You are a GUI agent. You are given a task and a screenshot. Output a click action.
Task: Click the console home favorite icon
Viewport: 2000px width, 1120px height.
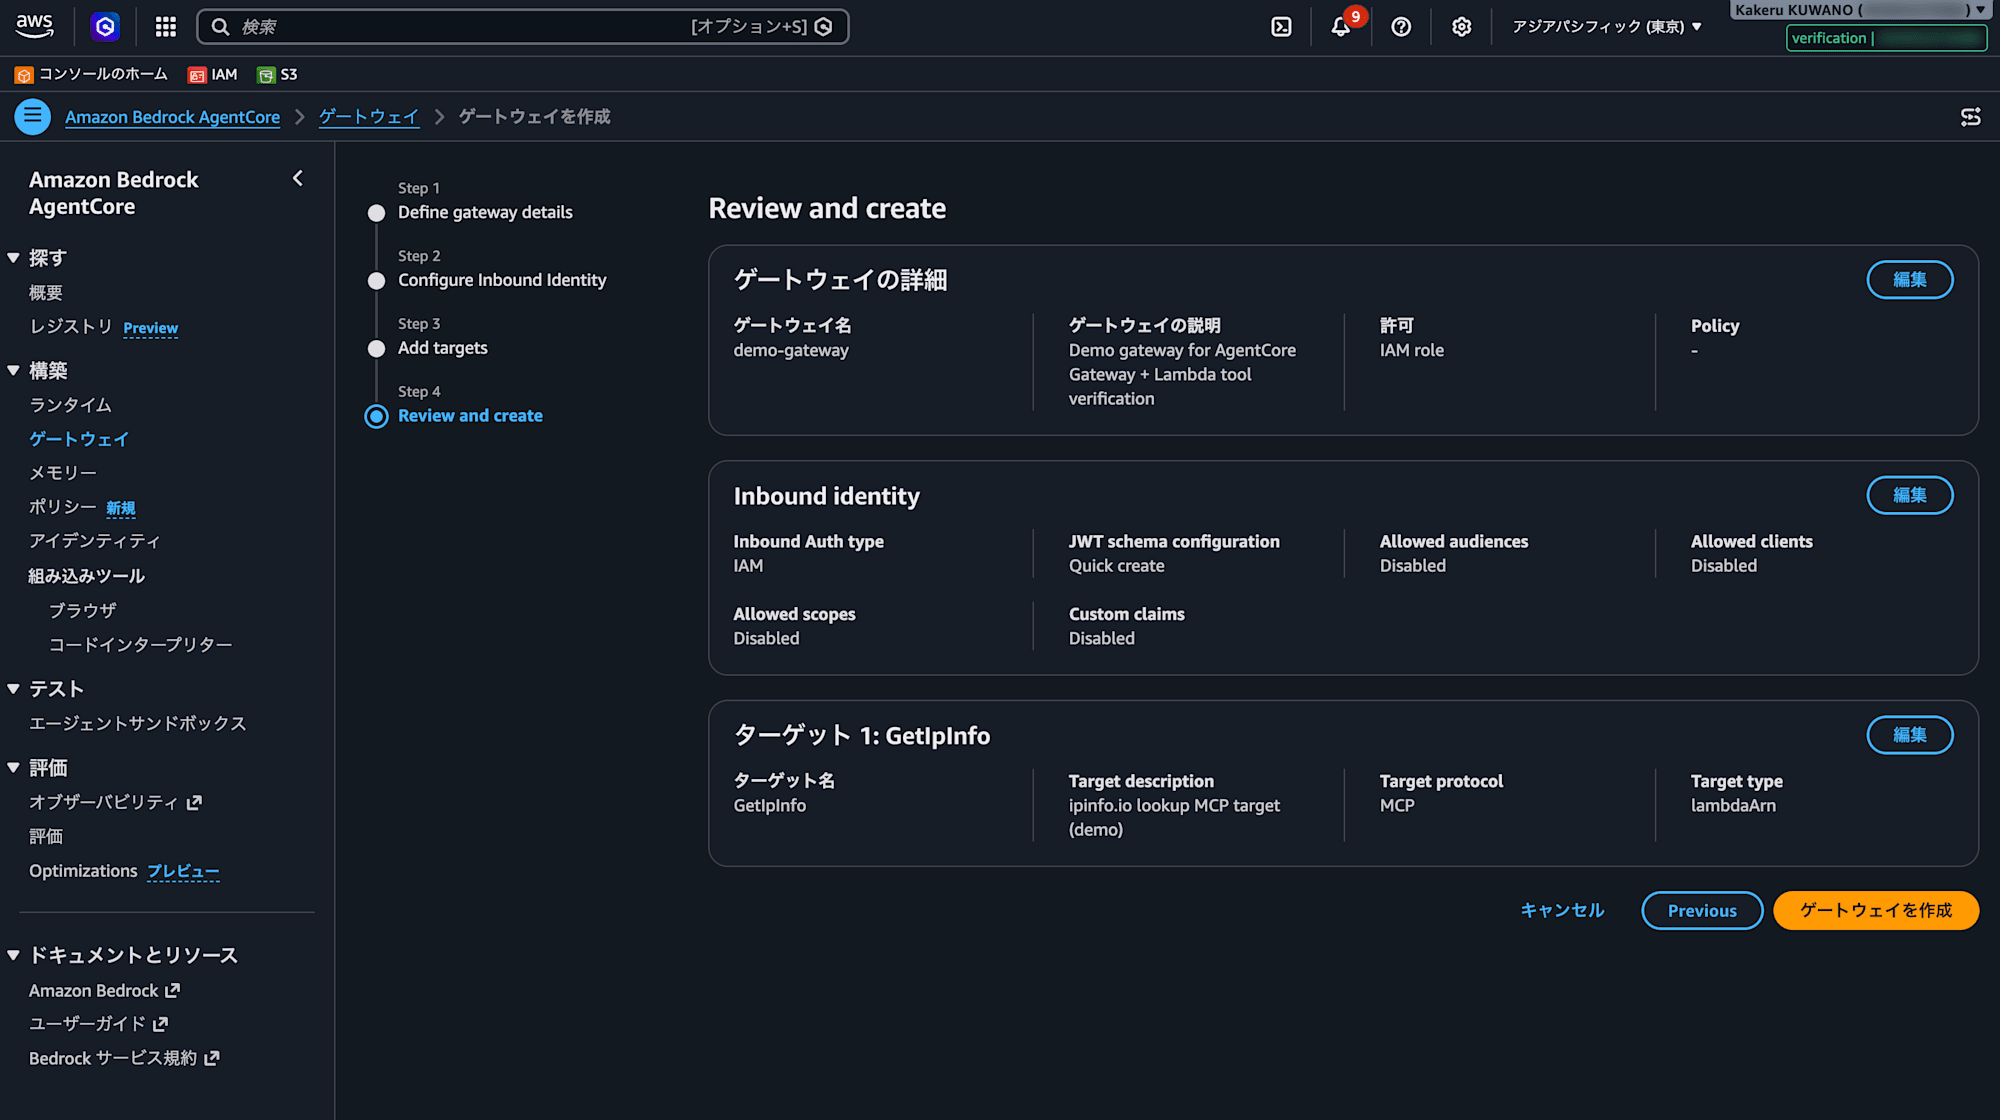coord(24,75)
